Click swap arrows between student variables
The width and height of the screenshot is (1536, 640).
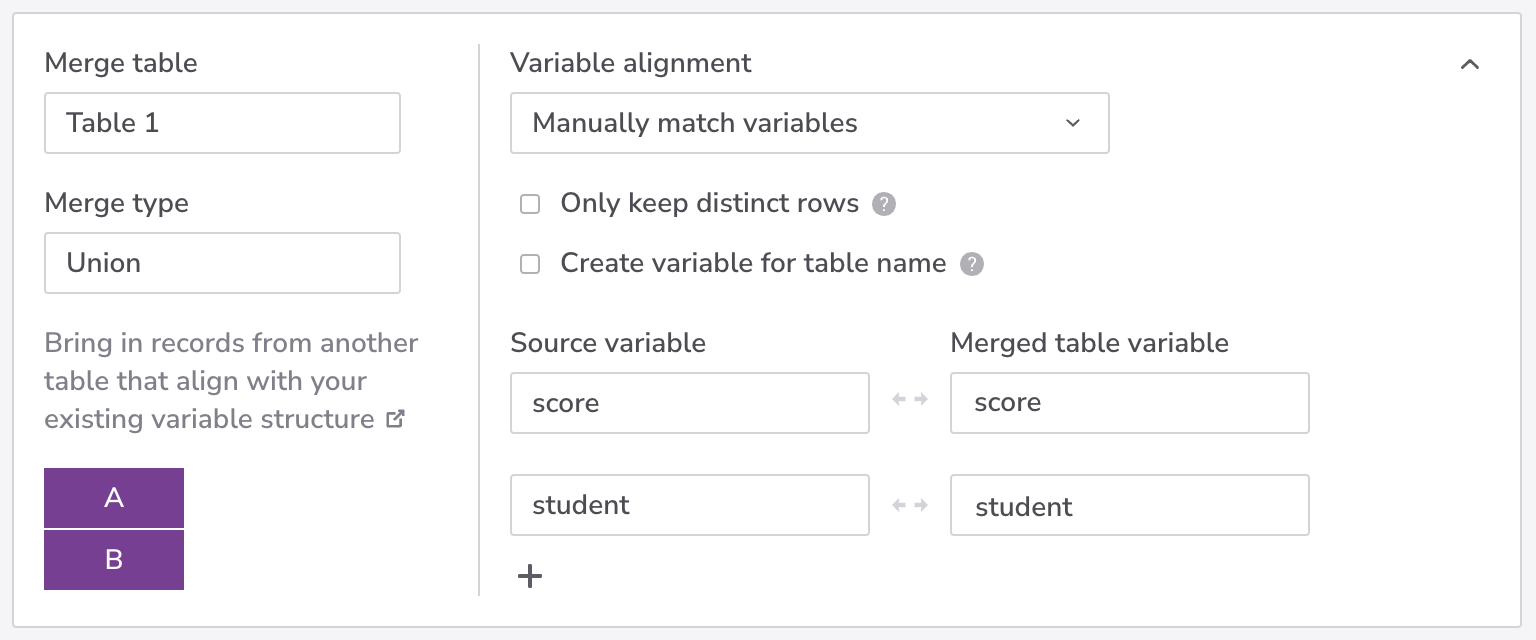(909, 505)
